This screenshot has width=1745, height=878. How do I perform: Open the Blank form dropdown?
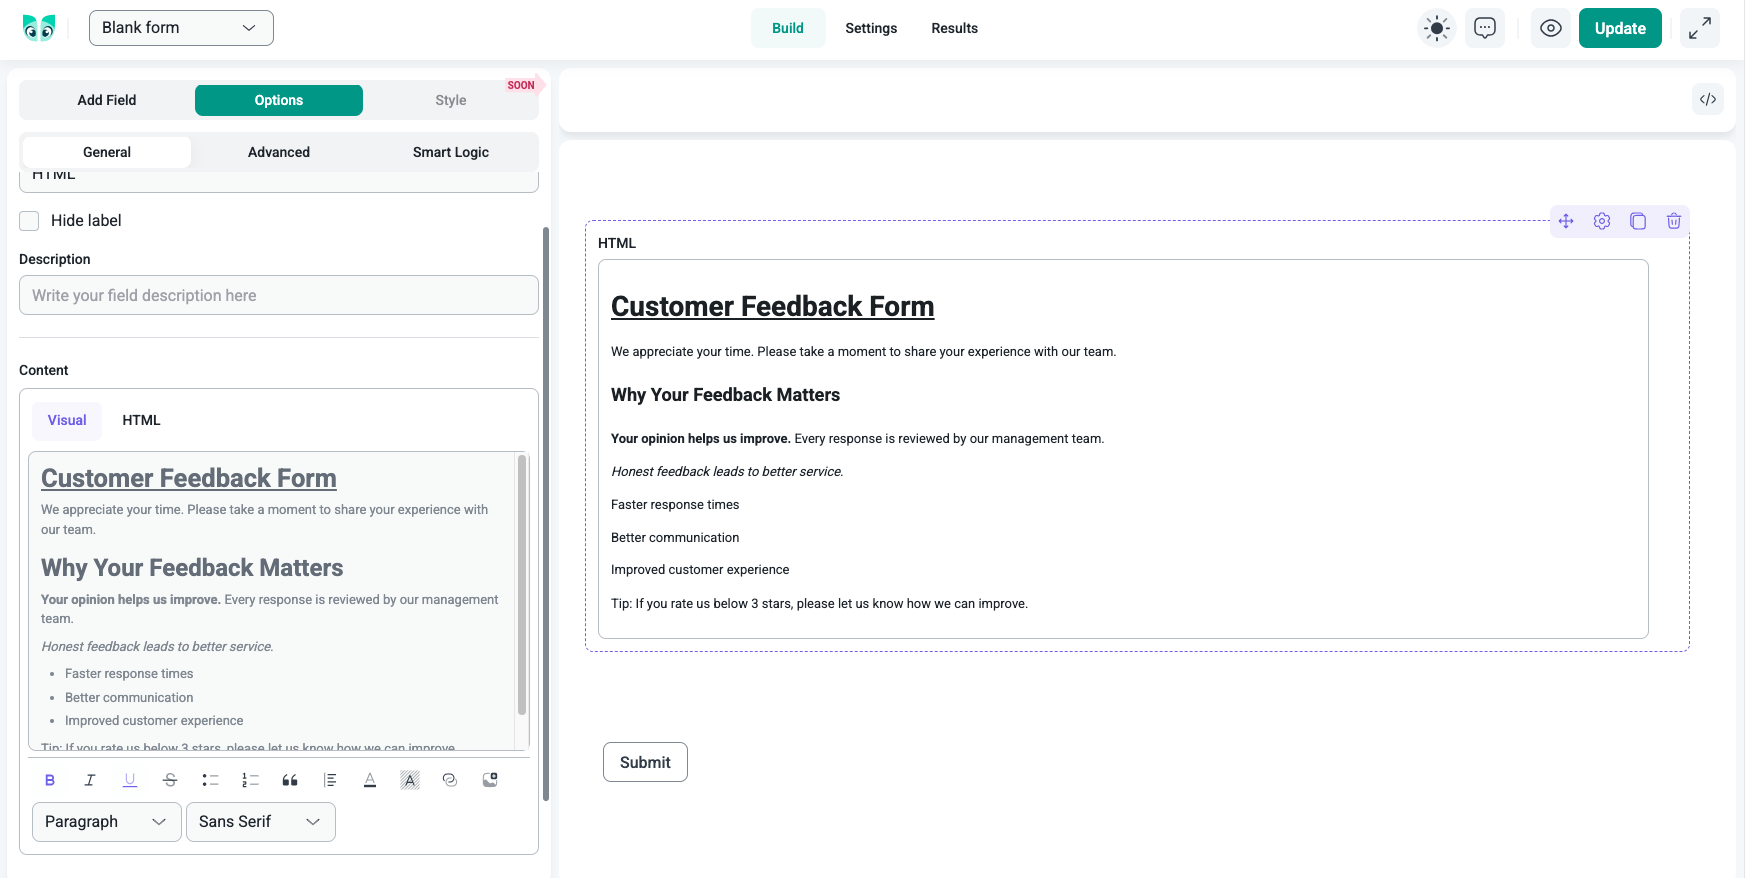(181, 28)
